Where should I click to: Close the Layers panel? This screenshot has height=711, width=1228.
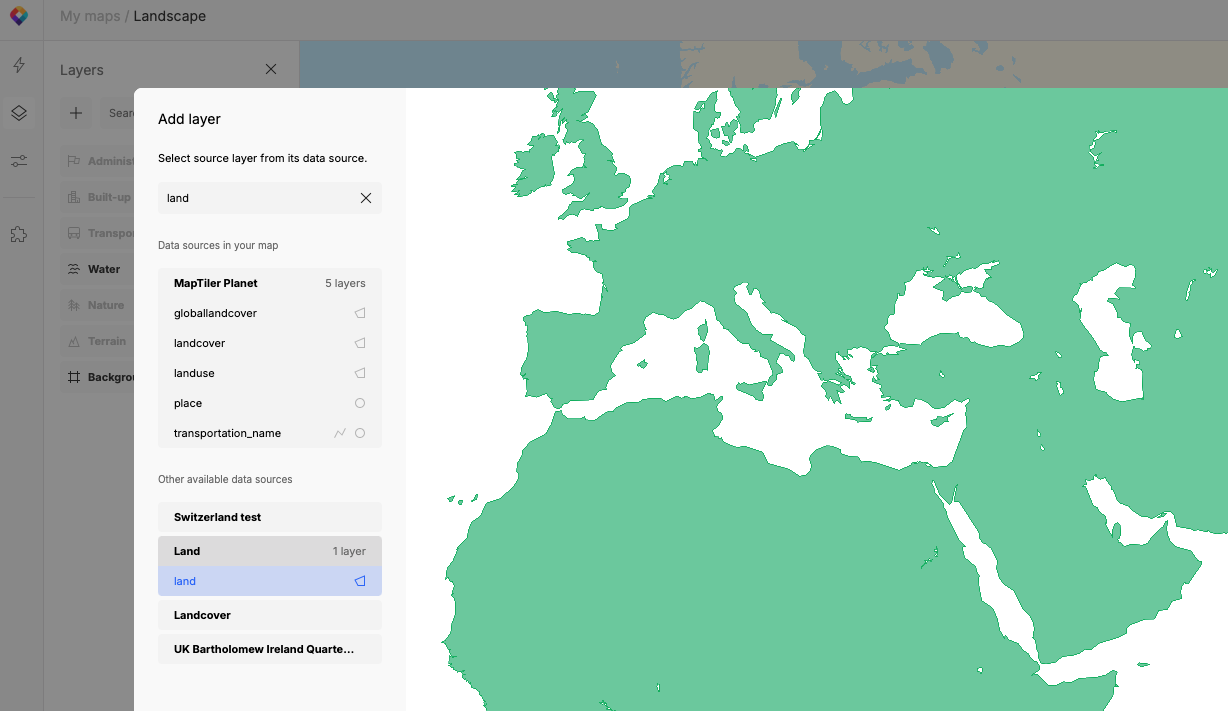click(x=271, y=69)
